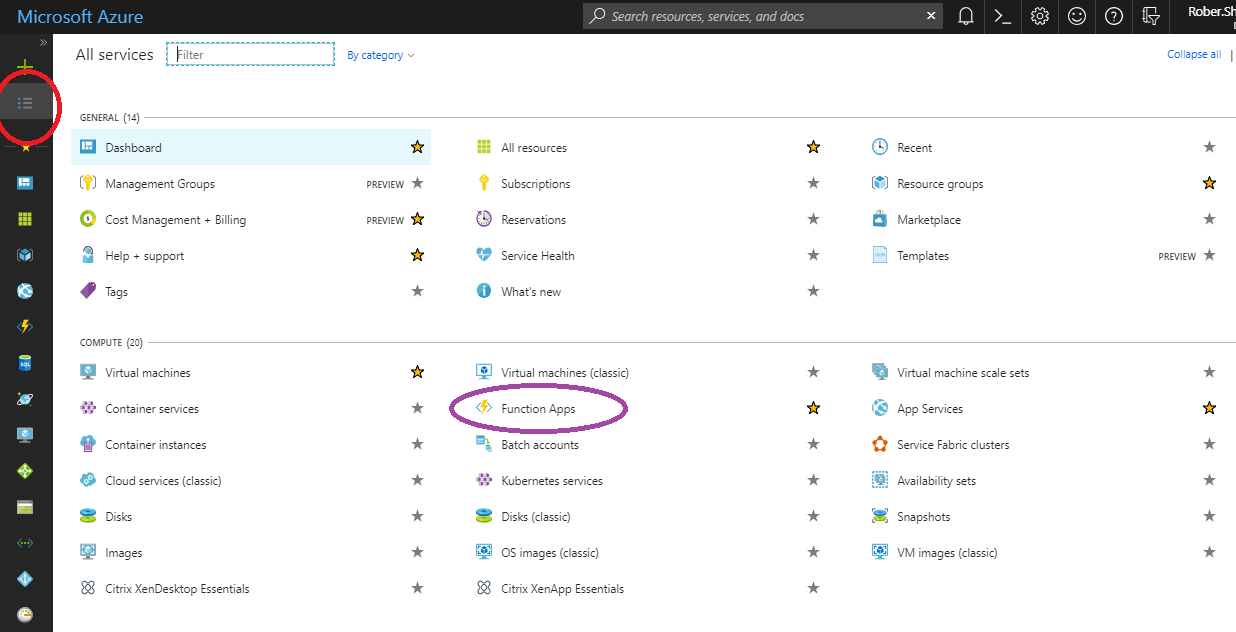Open Container instances
Viewport: 1236px width, 632px height.
pos(156,445)
